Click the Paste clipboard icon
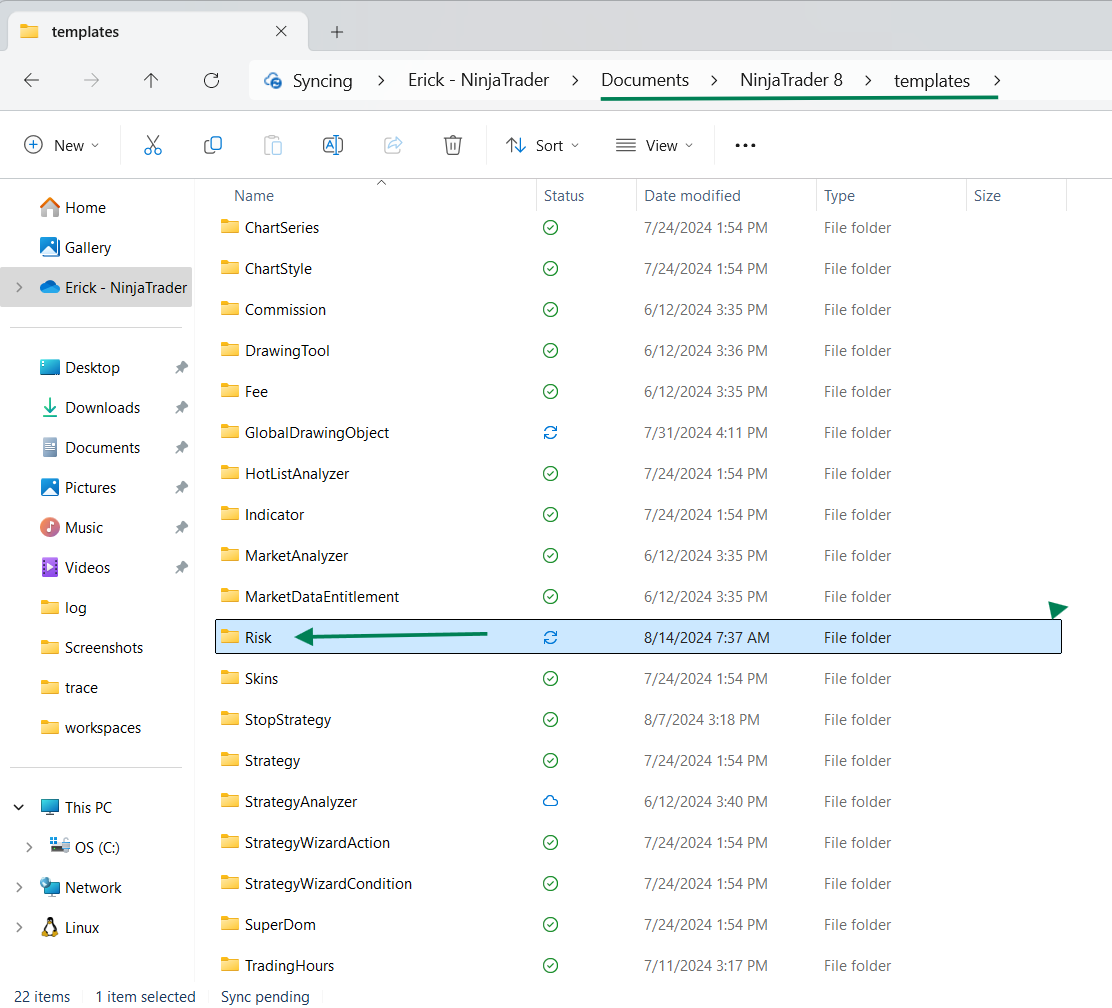 click(x=273, y=145)
